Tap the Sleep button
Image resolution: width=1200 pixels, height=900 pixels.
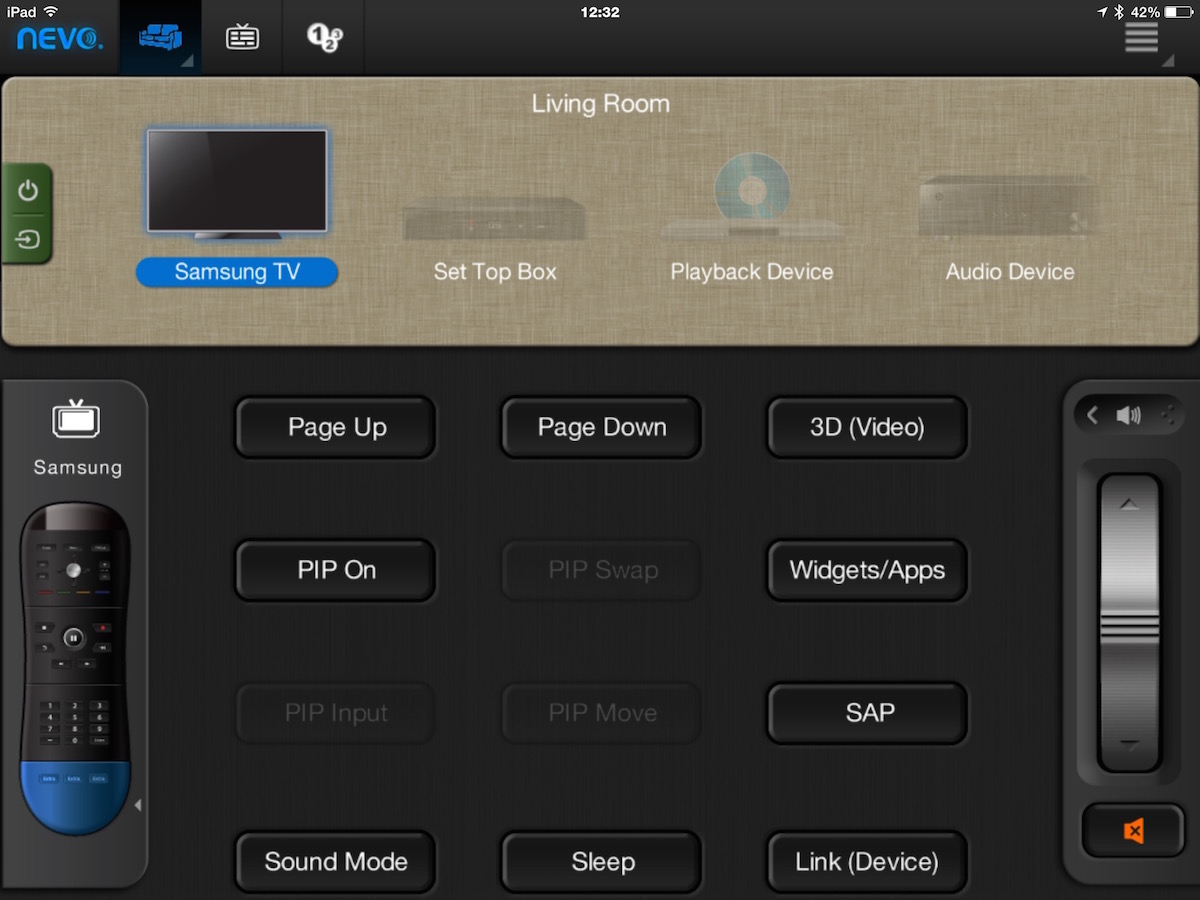(x=601, y=862)
